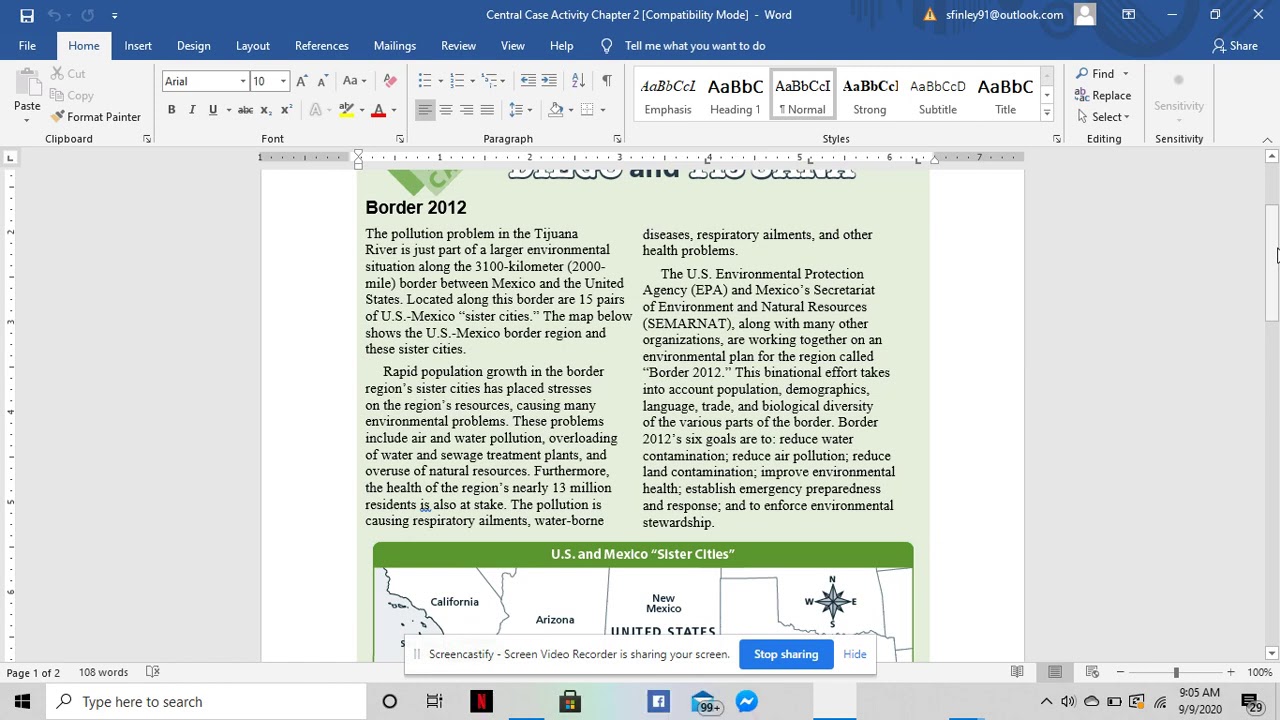The width and height of the screenshot is (1280, 720).
Task: Switch to Print Layout view
Action: click(1055, 672)
